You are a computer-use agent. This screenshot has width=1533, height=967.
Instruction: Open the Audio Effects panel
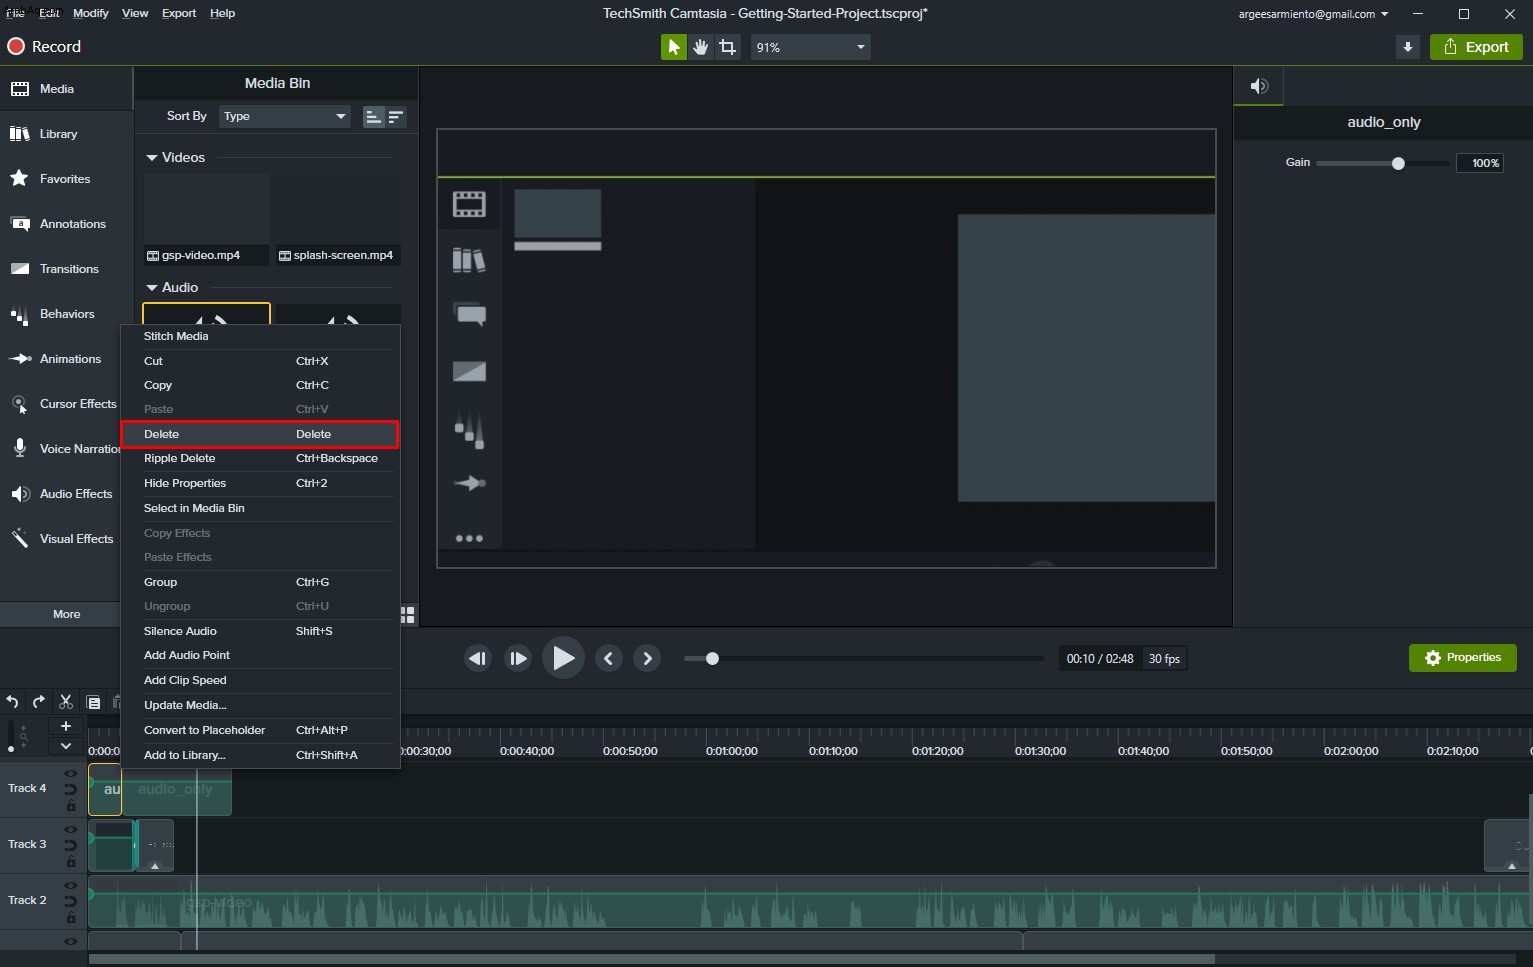[60, 494]
